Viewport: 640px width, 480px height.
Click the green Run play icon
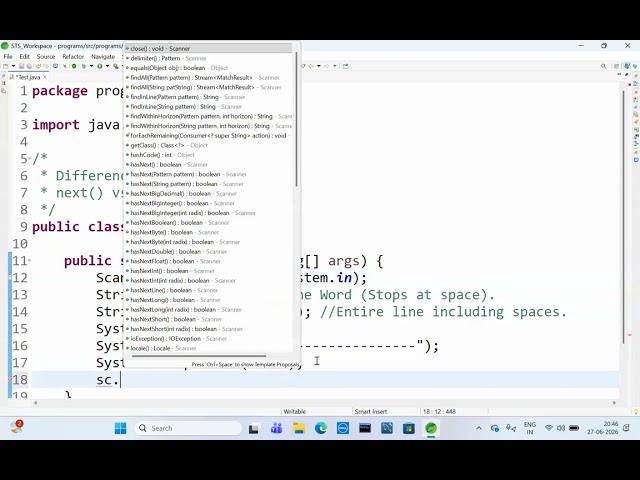coord(100,66)
